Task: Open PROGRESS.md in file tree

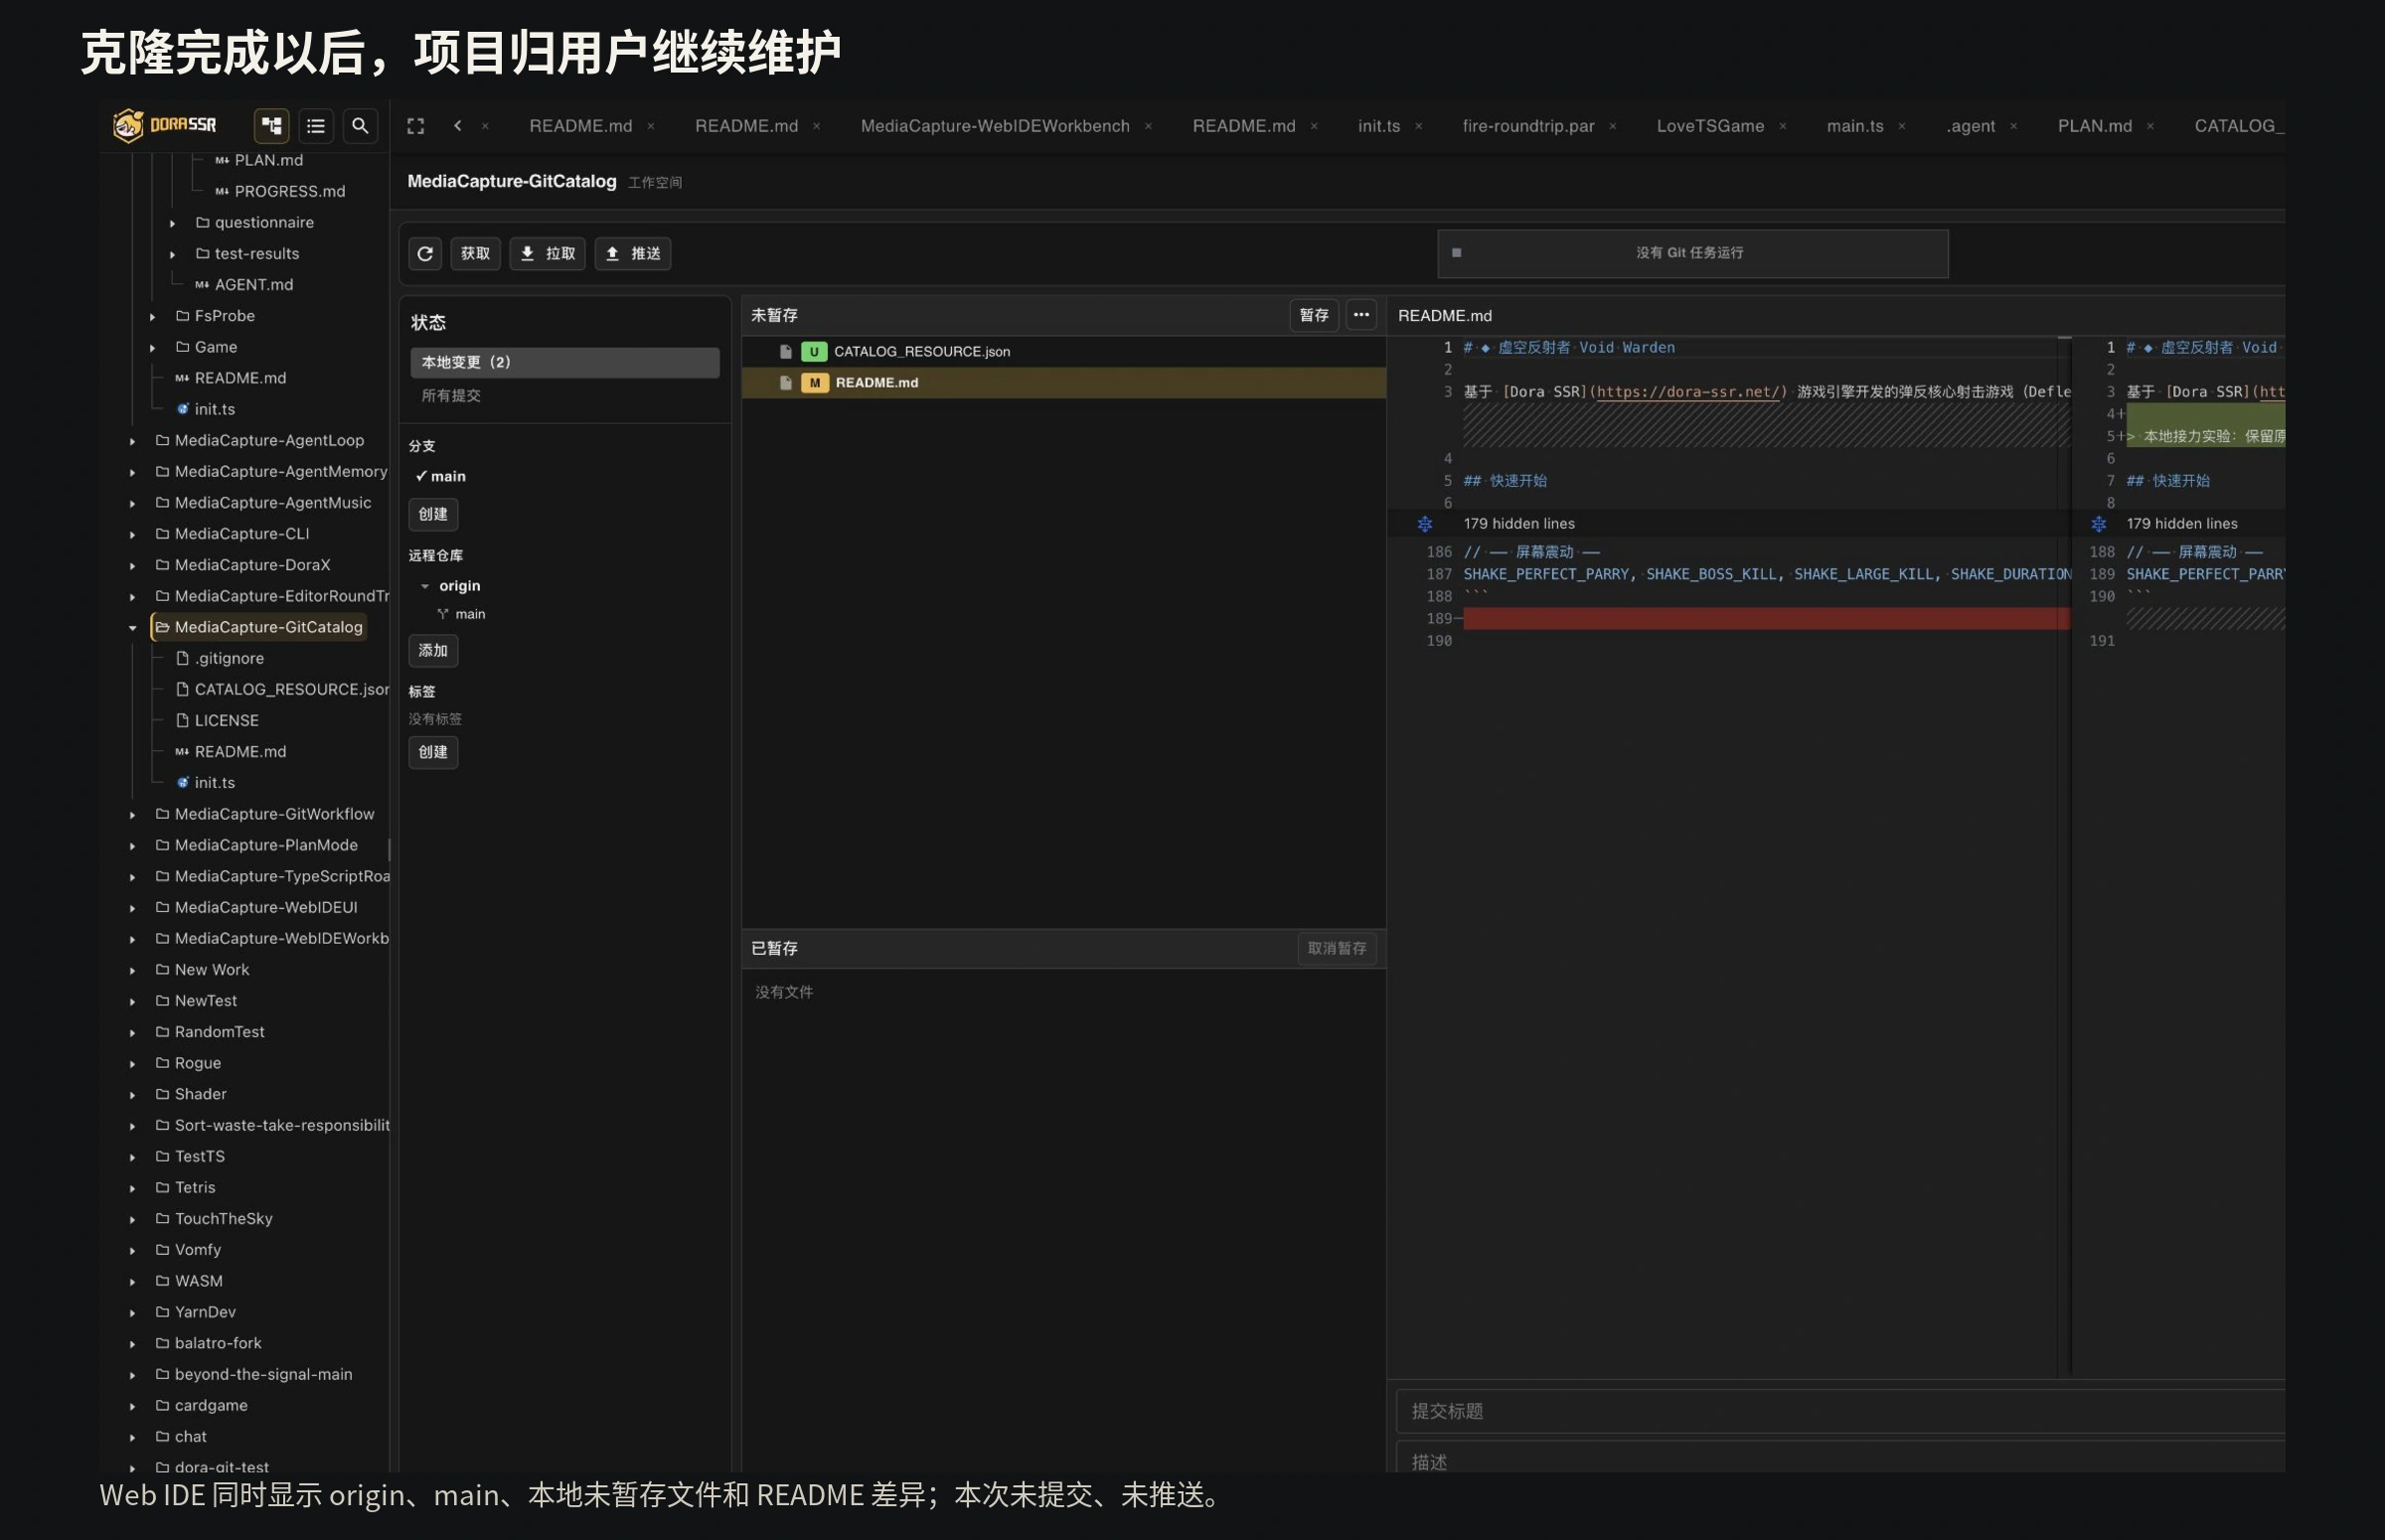Action: [x=280, y=191]
